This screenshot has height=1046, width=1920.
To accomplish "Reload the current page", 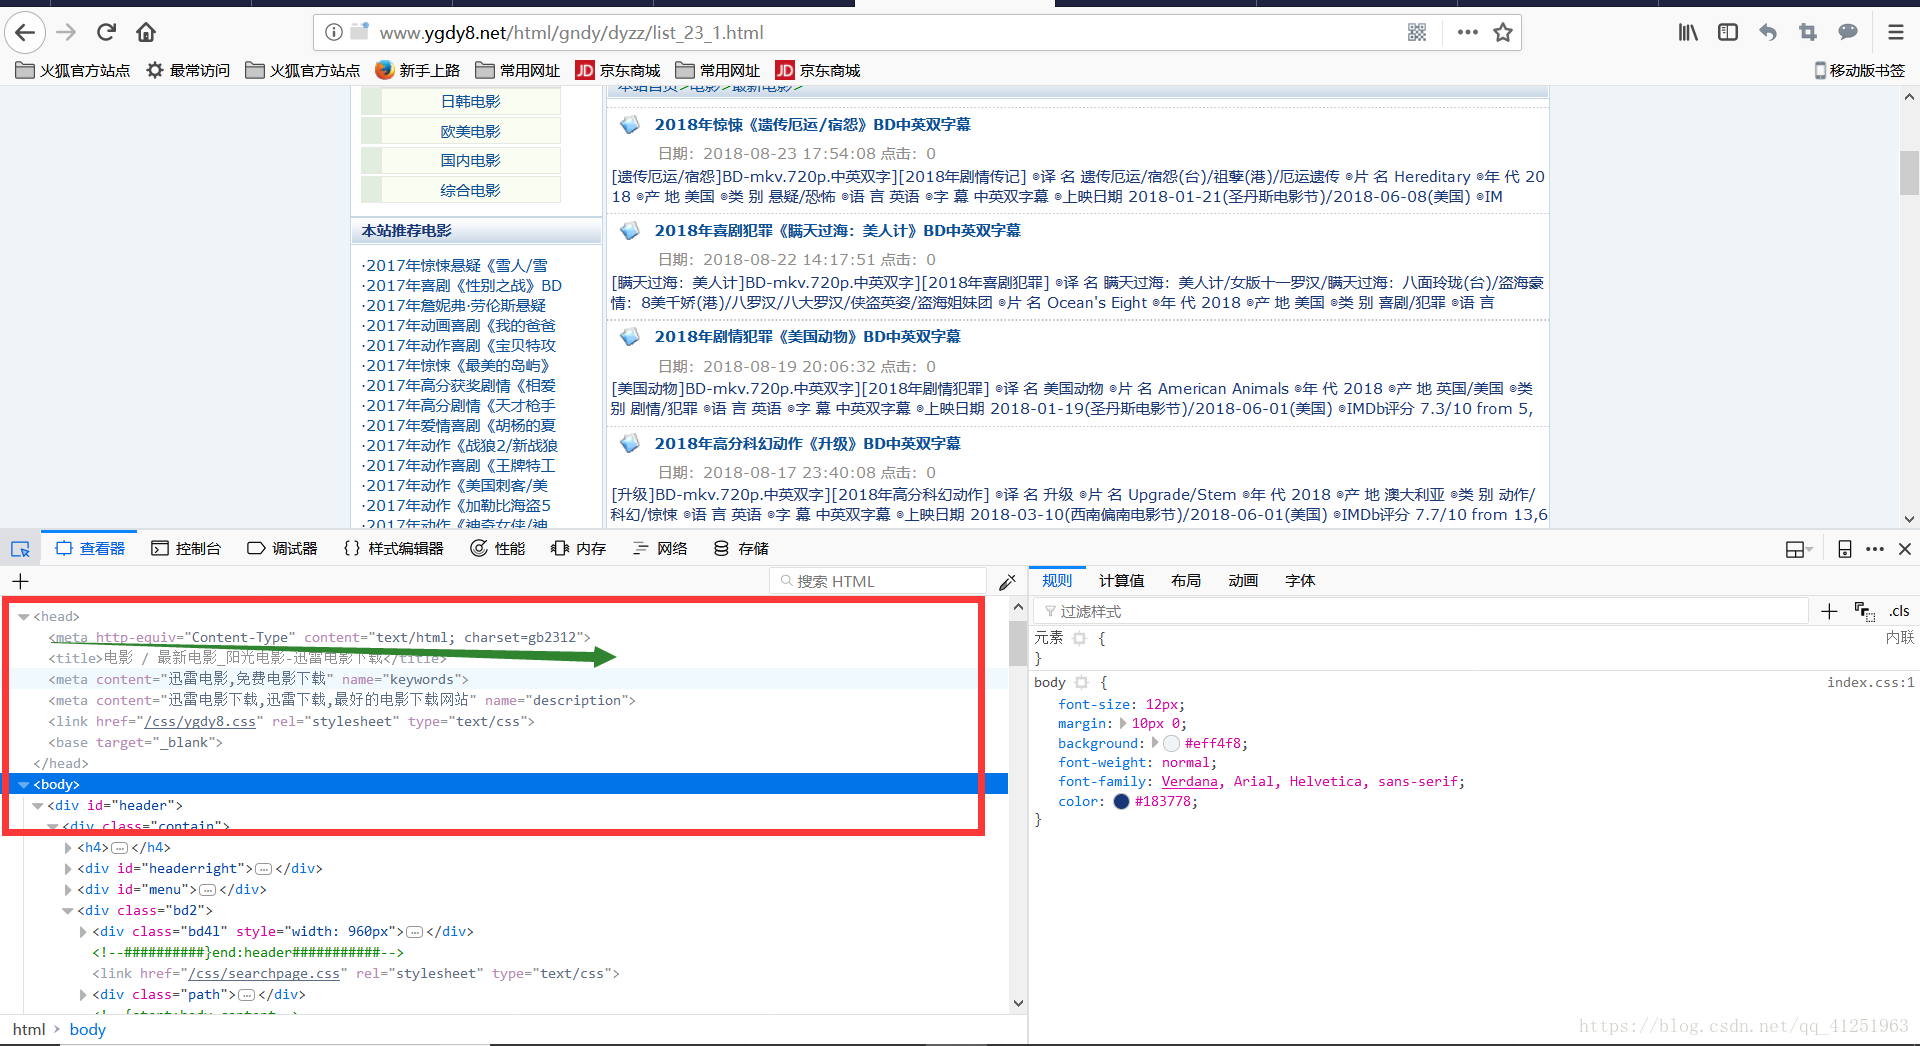I will (x=106, y=32).
